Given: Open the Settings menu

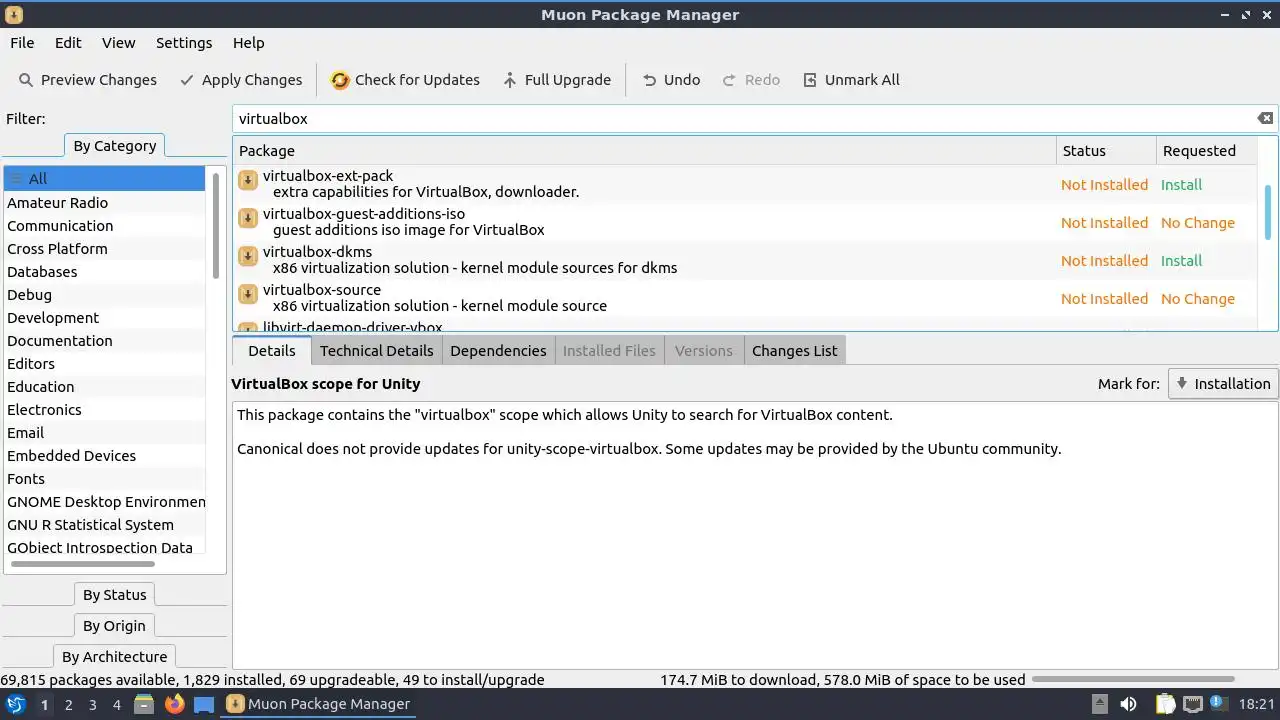Looking at the screenshot, I should tap(184, 43).
